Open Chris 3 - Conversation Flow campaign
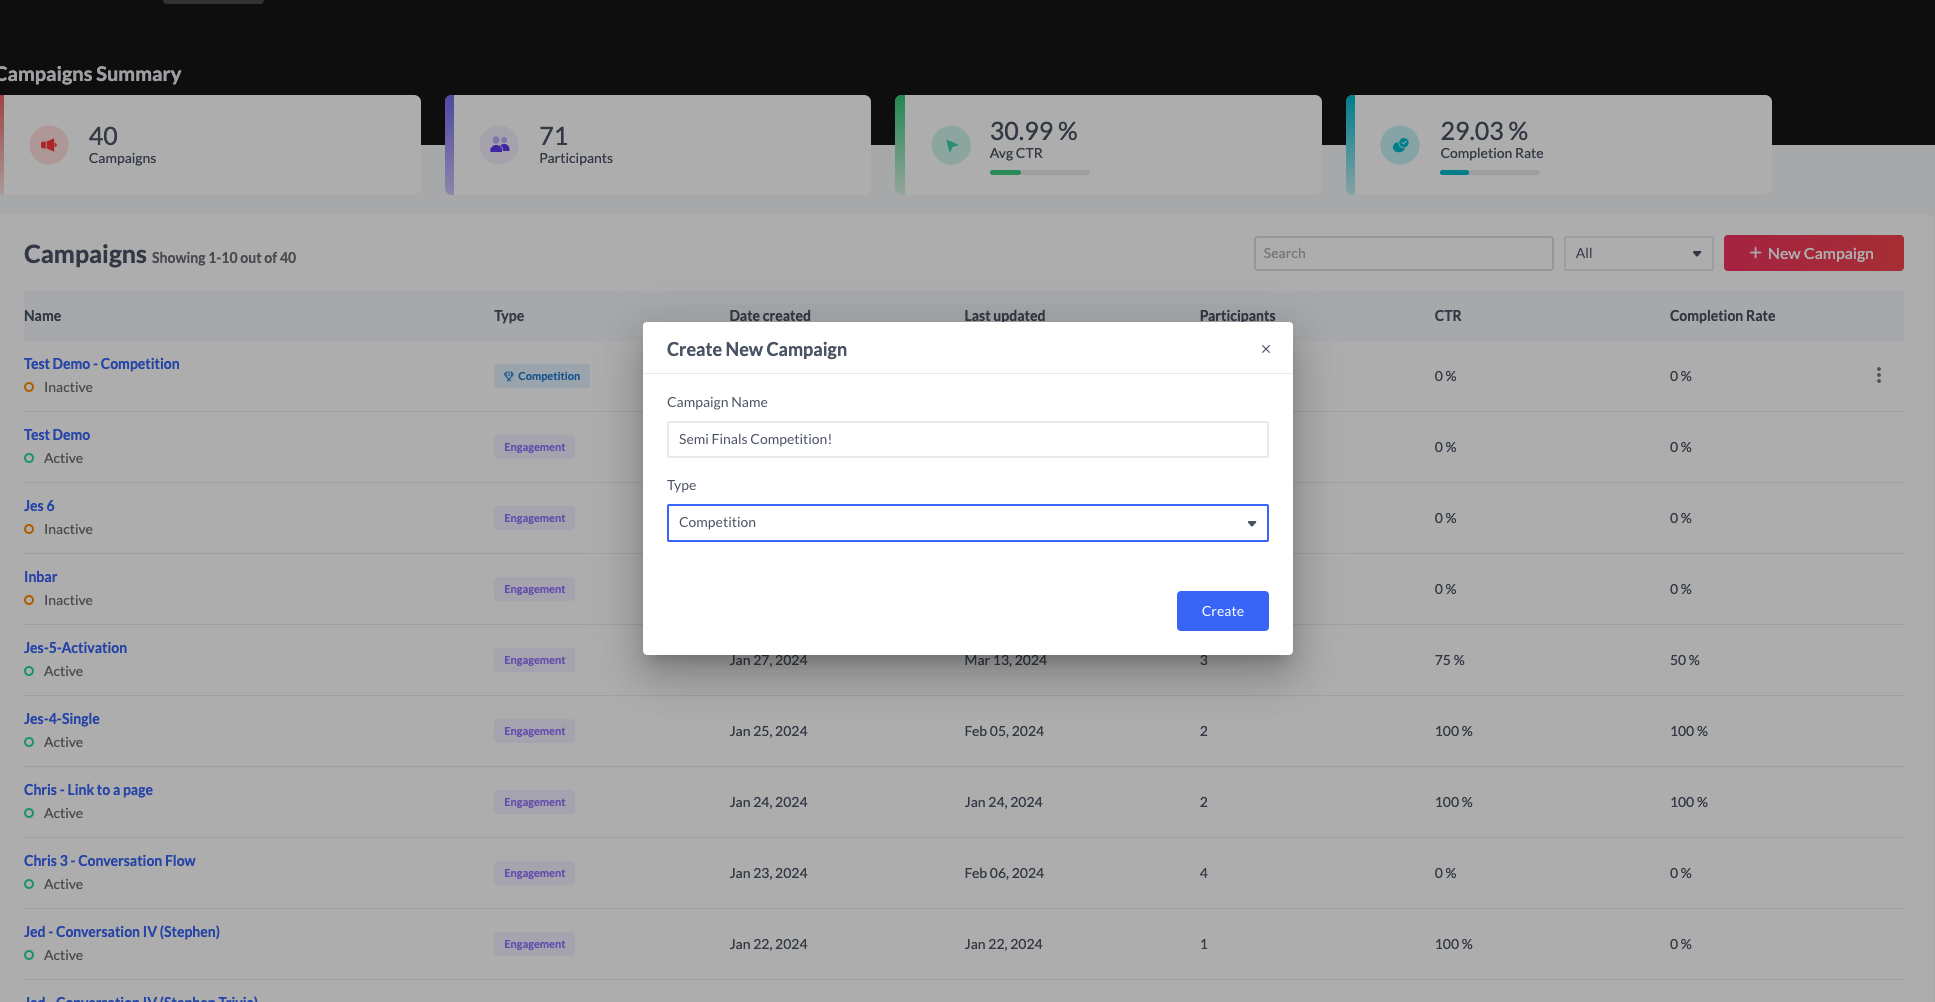The width and height of the screenshot is (1935, 1002). 109,861
